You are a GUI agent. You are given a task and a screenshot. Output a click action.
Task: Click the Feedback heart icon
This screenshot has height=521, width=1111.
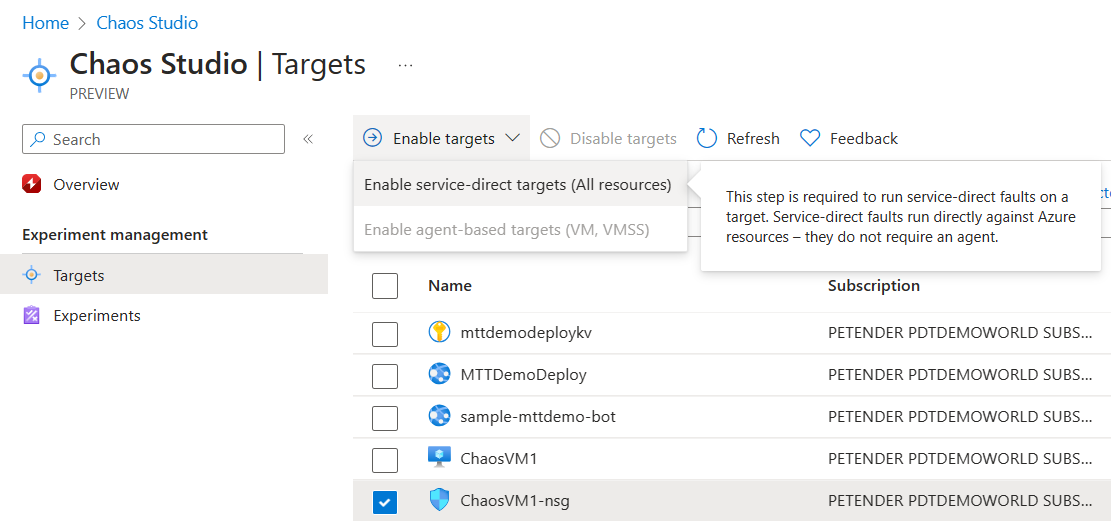(810, 138)
